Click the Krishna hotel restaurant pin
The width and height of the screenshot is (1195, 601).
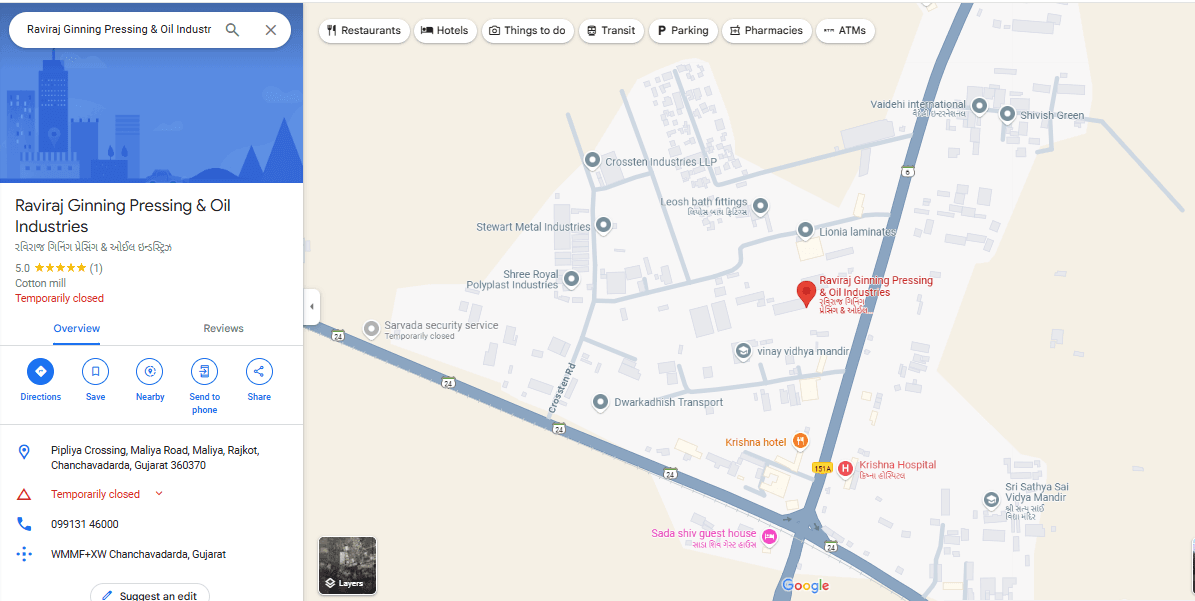point(799,440)
